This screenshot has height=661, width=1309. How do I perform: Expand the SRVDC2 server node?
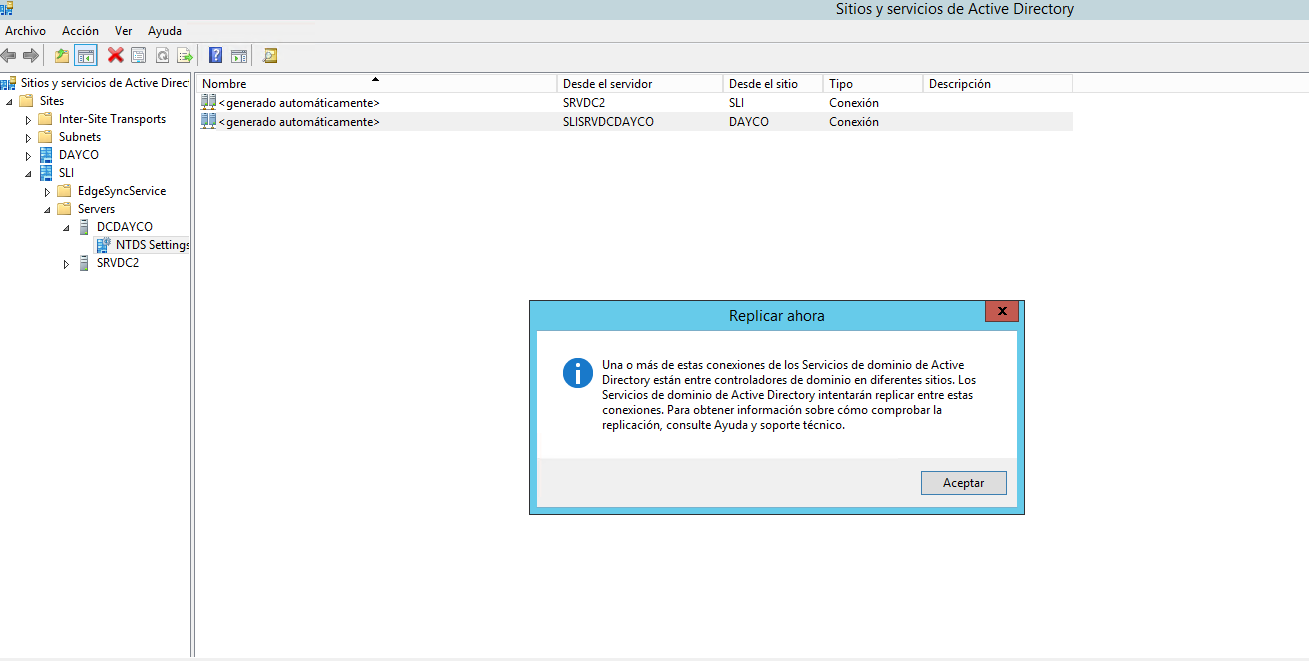pos(67,264)
